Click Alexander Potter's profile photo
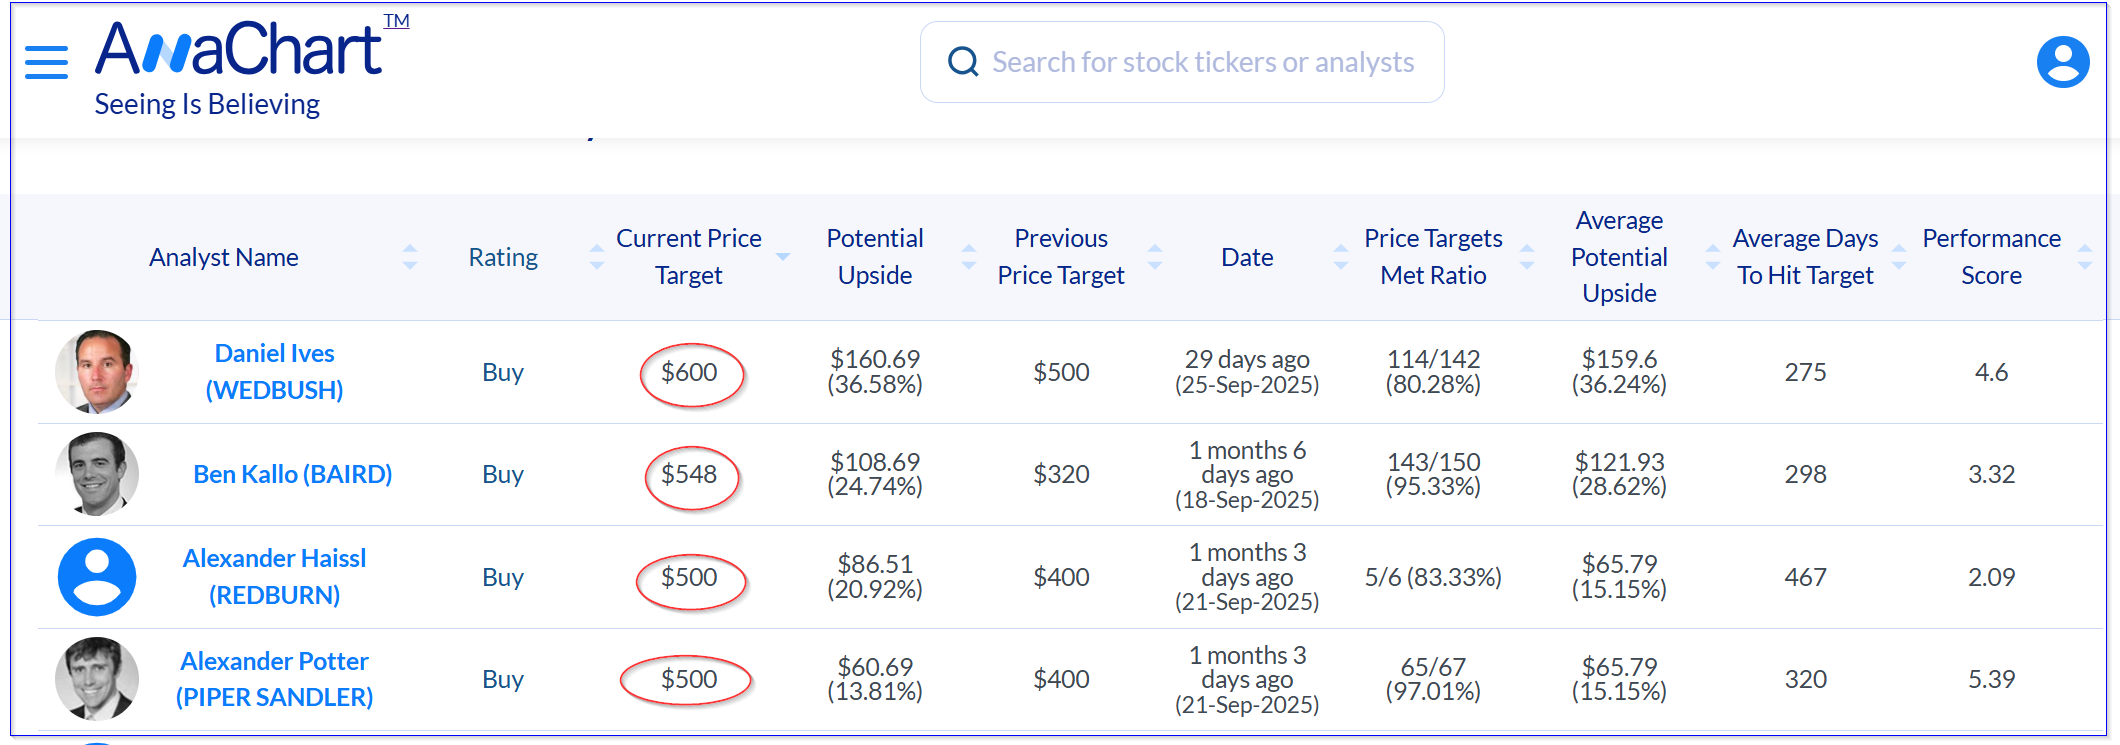 [x=96, y=679]
